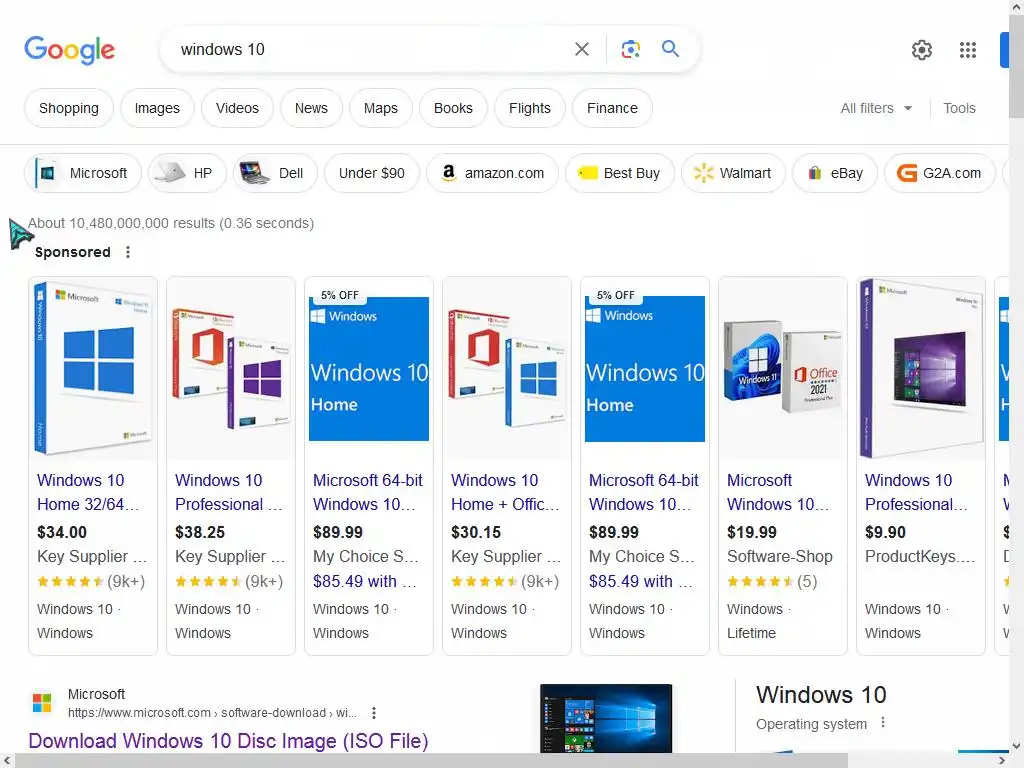Open three-dot menu beside Microsoft result URL
This screenshot has height=768, width=1024.
coord(374,712)
